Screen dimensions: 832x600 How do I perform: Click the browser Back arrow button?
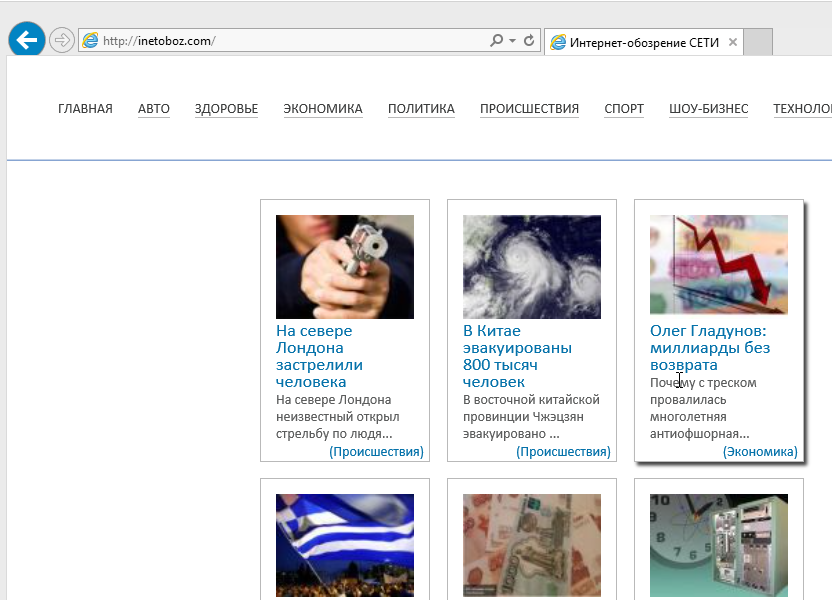pos(27,40)
